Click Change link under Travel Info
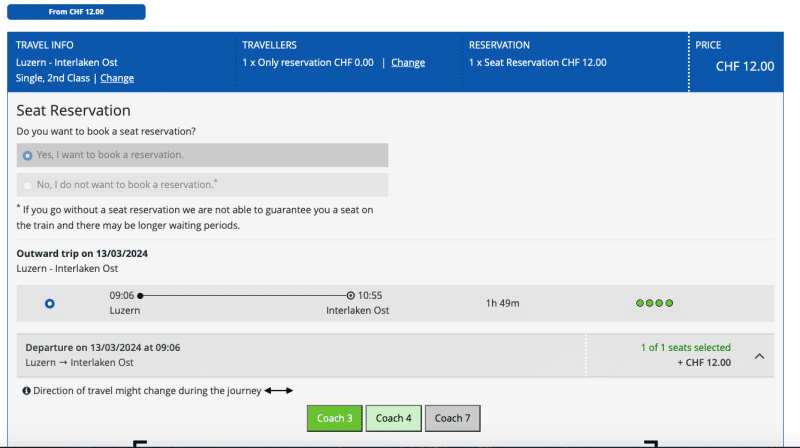800x448 pixels. [x=117, y=78]
